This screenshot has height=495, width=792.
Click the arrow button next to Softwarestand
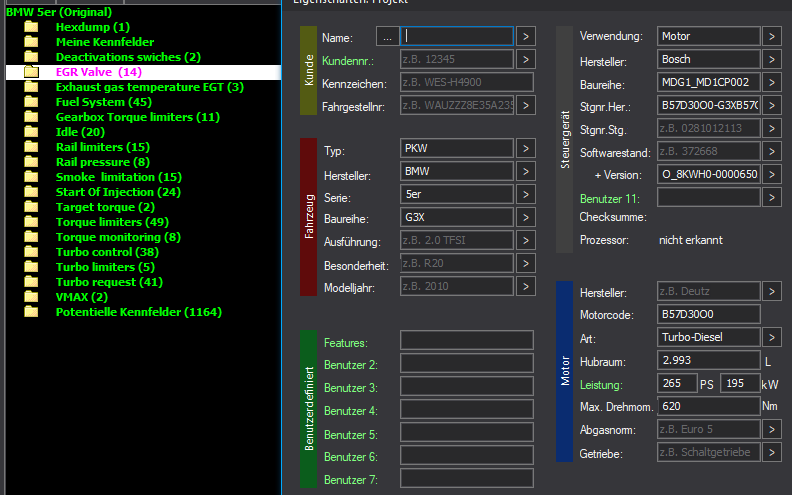coord(771,151)
